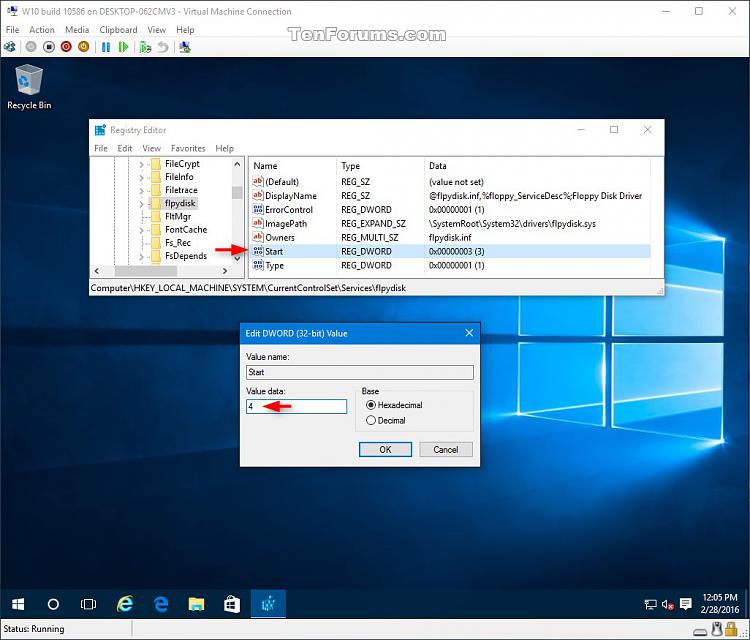Expand the FileInfo registry key
Viewport: 750px width, 640px height.
pyautogui.click(x=141, y=177)
